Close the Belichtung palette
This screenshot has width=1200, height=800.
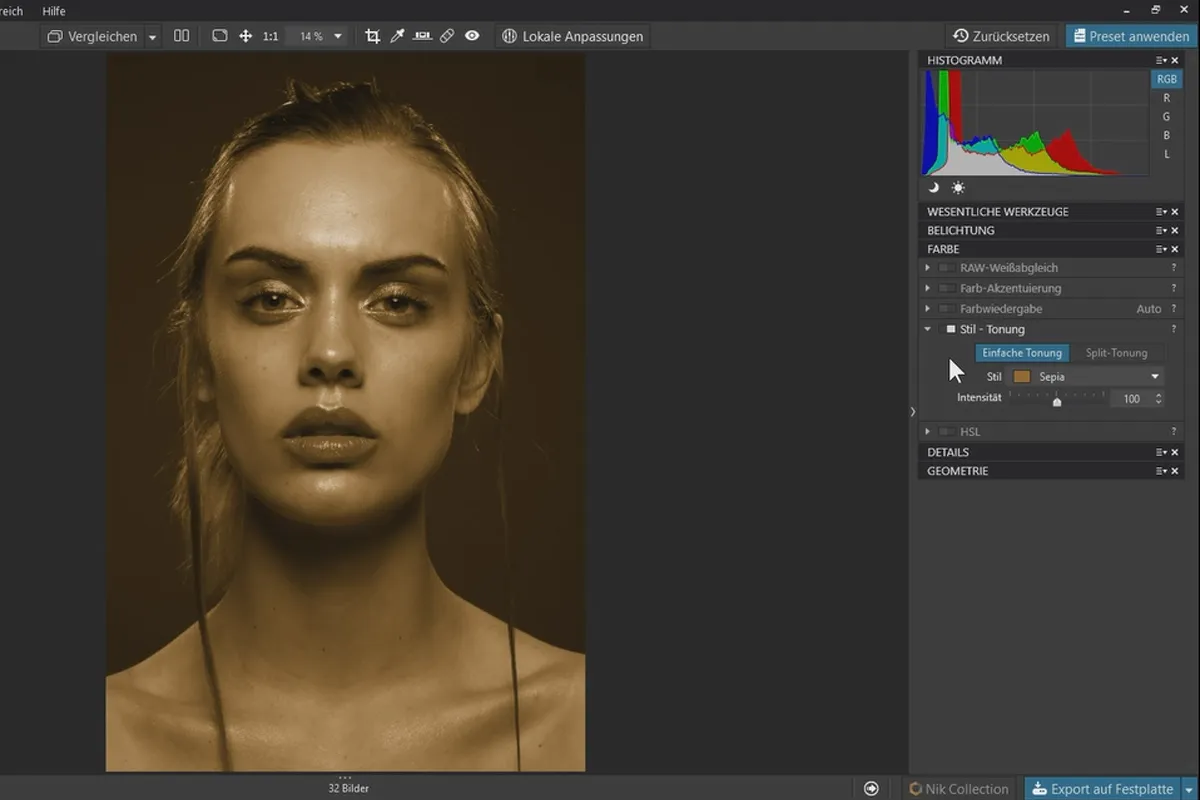click(x=1175, y=231)
